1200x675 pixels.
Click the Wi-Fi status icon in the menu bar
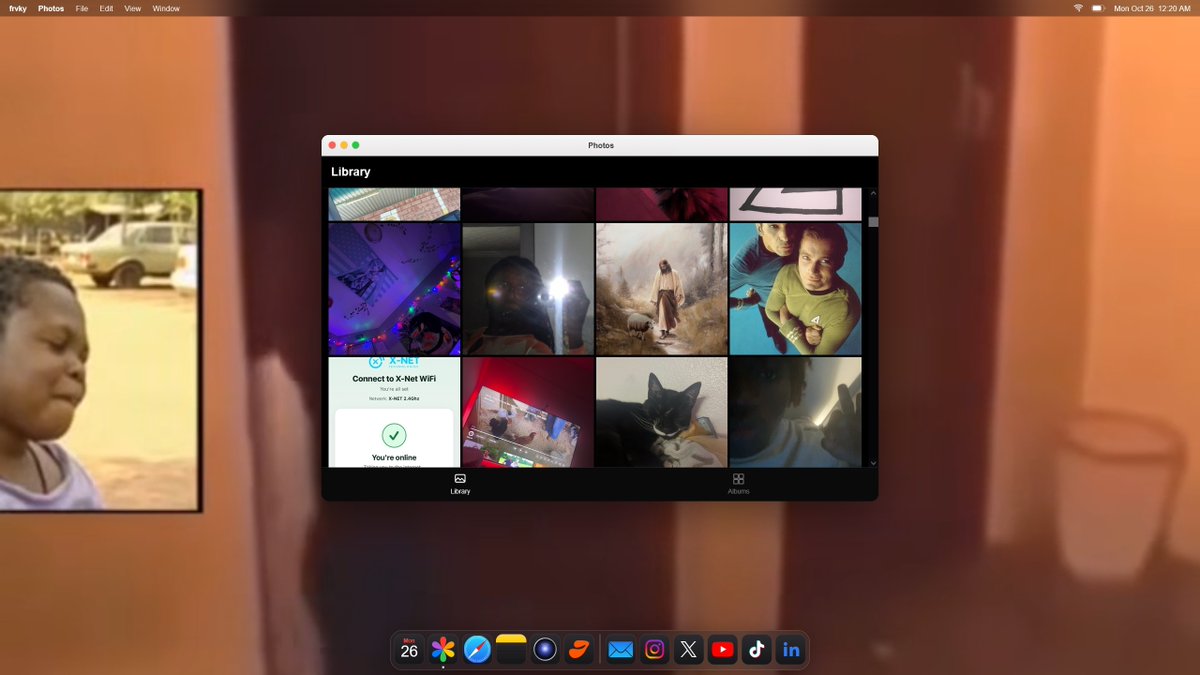point(1079,8)
